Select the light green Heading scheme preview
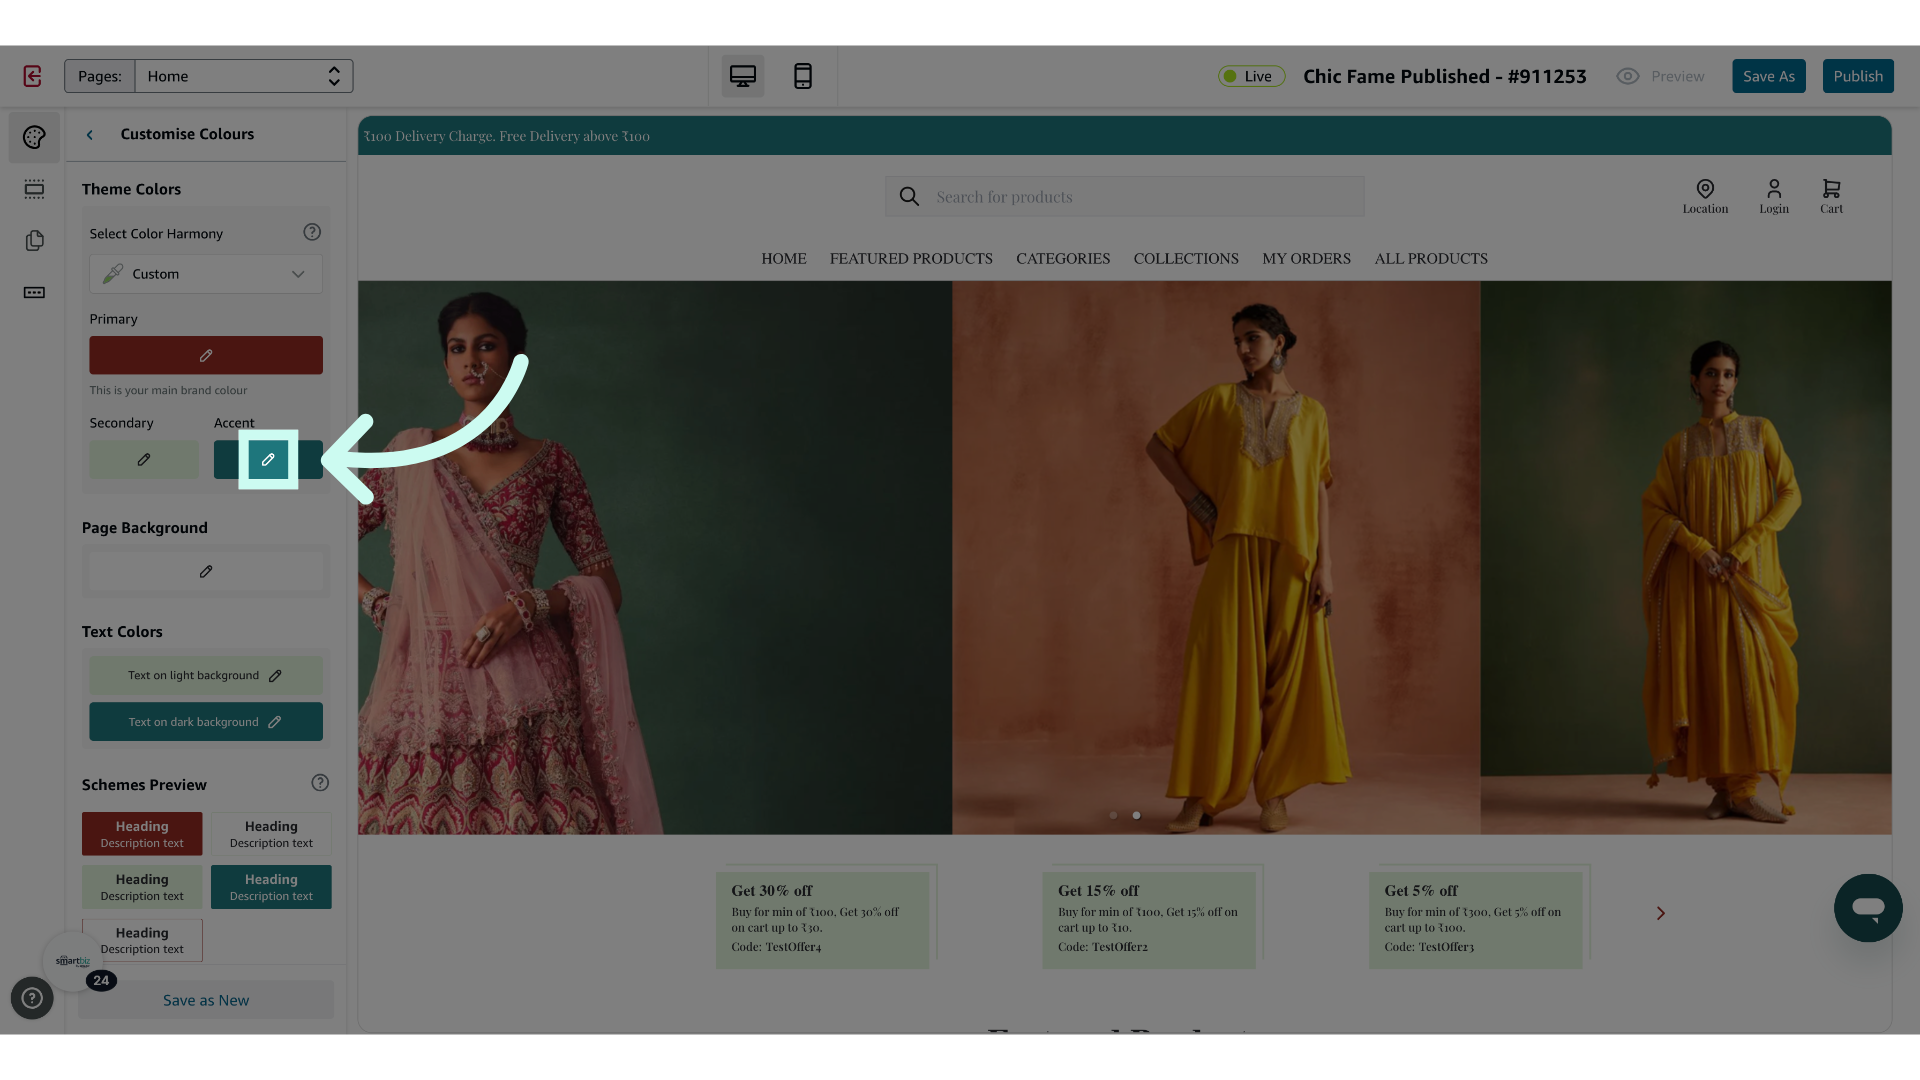Viewport: 1920px width, 1080px height. click(142, 887)
